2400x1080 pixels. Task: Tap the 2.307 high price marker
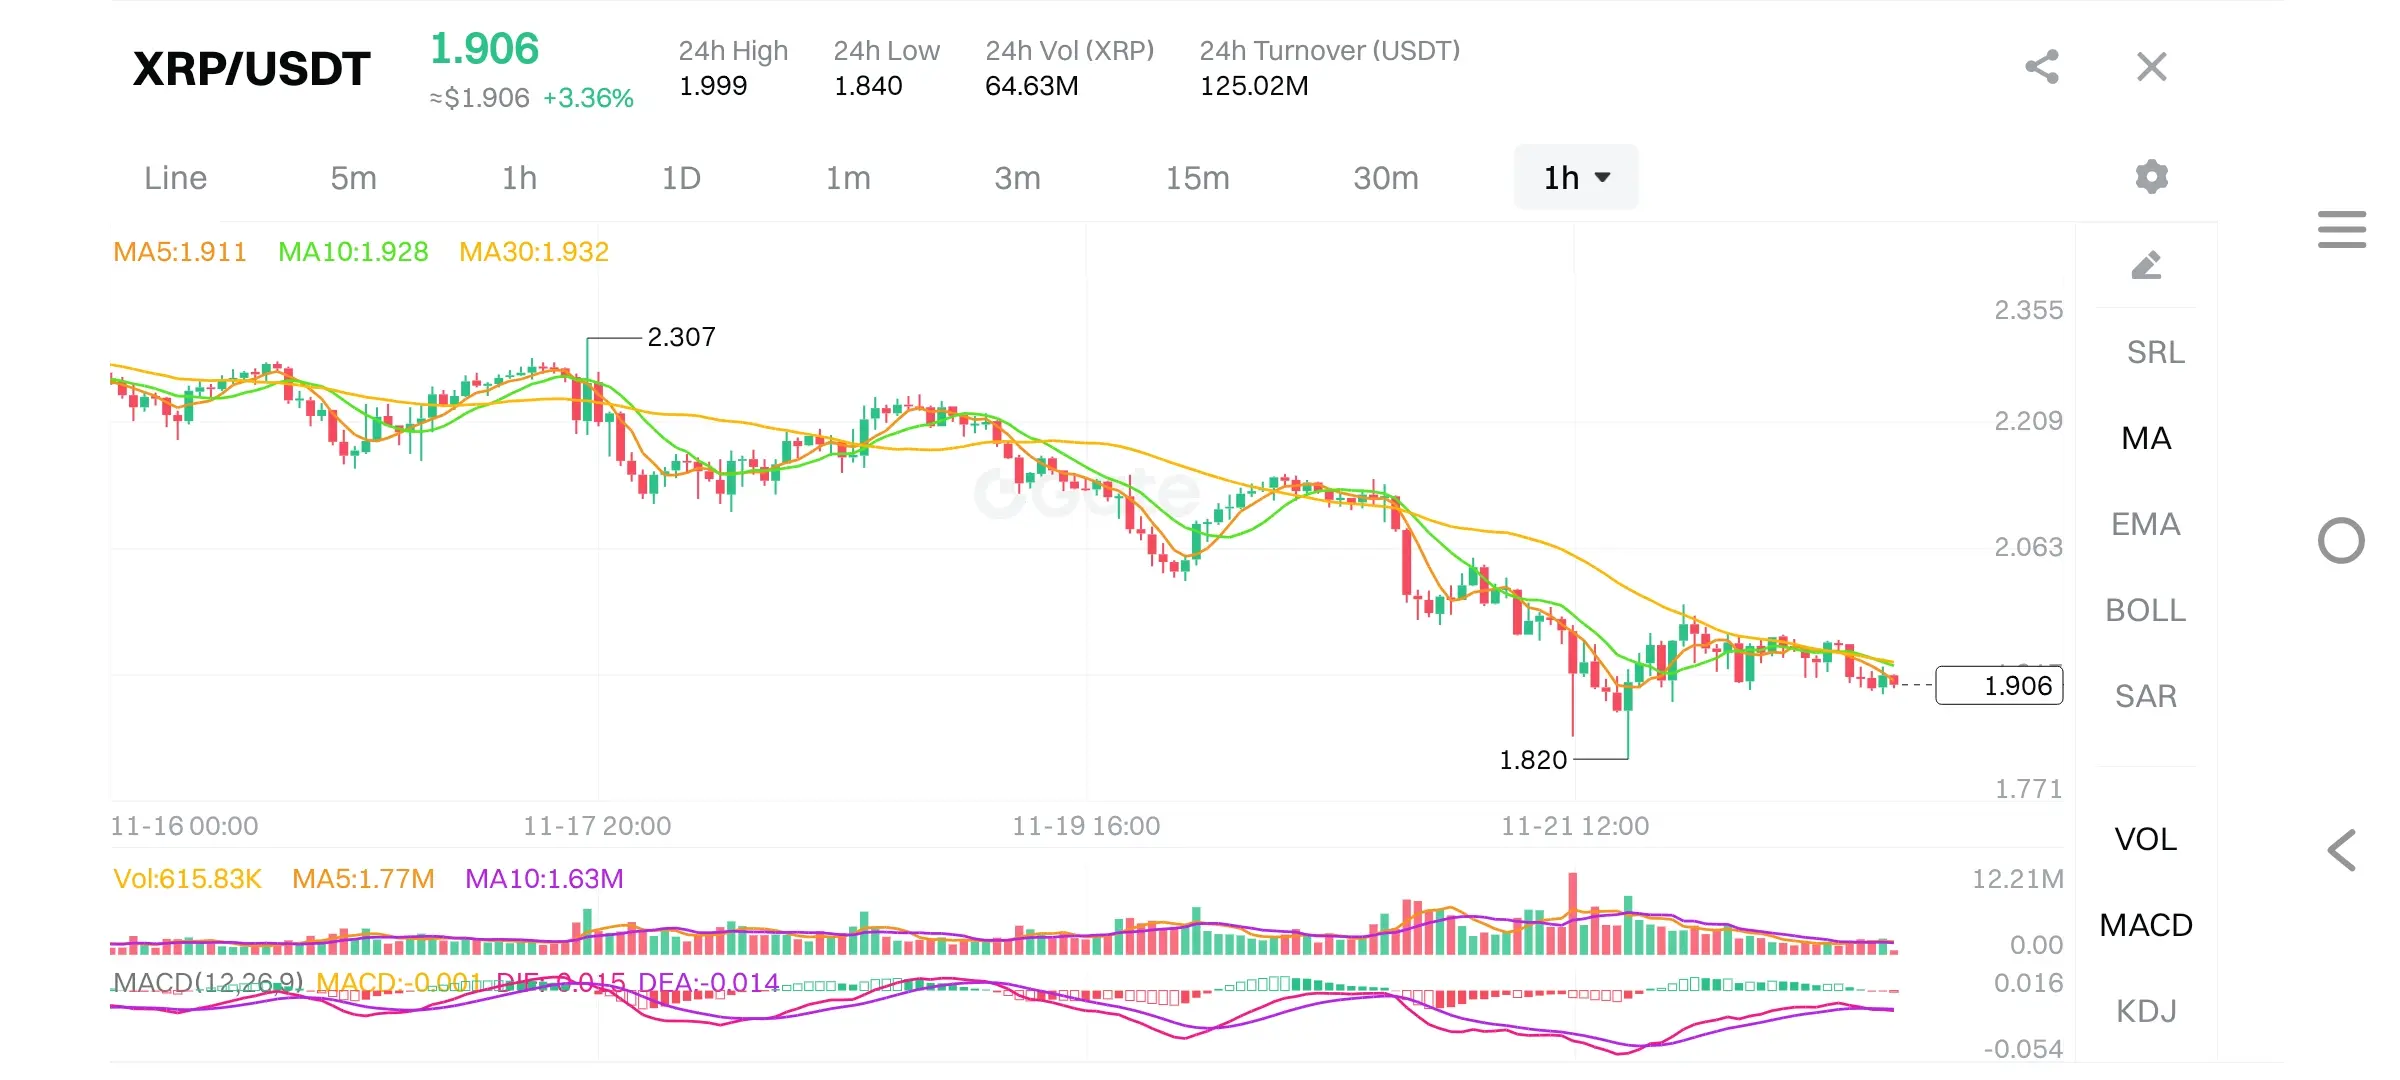(681, 337)
